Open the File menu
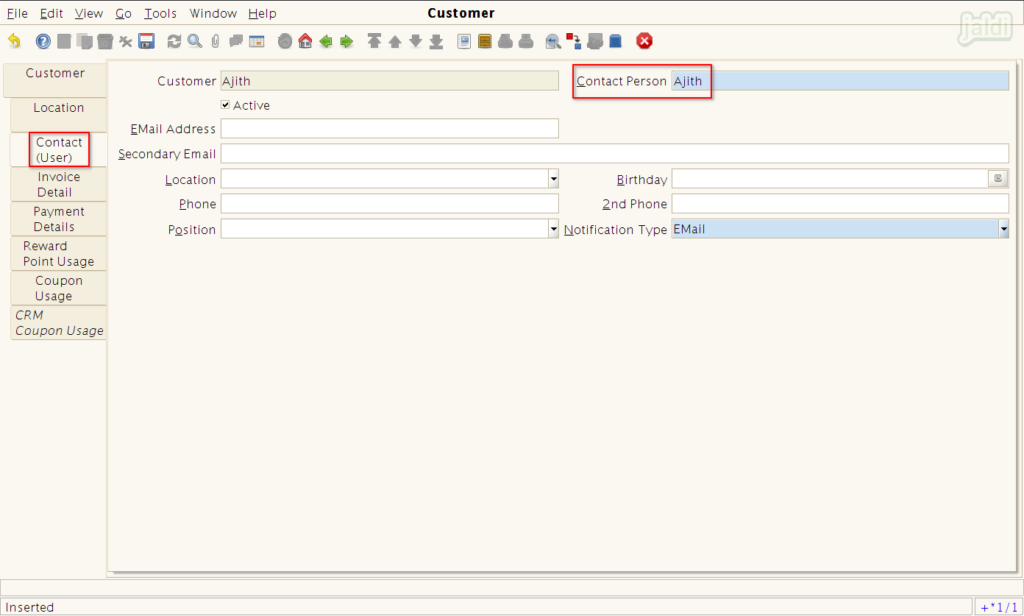The height and width of the screenshot is (616, 1024). coord(17,13)
